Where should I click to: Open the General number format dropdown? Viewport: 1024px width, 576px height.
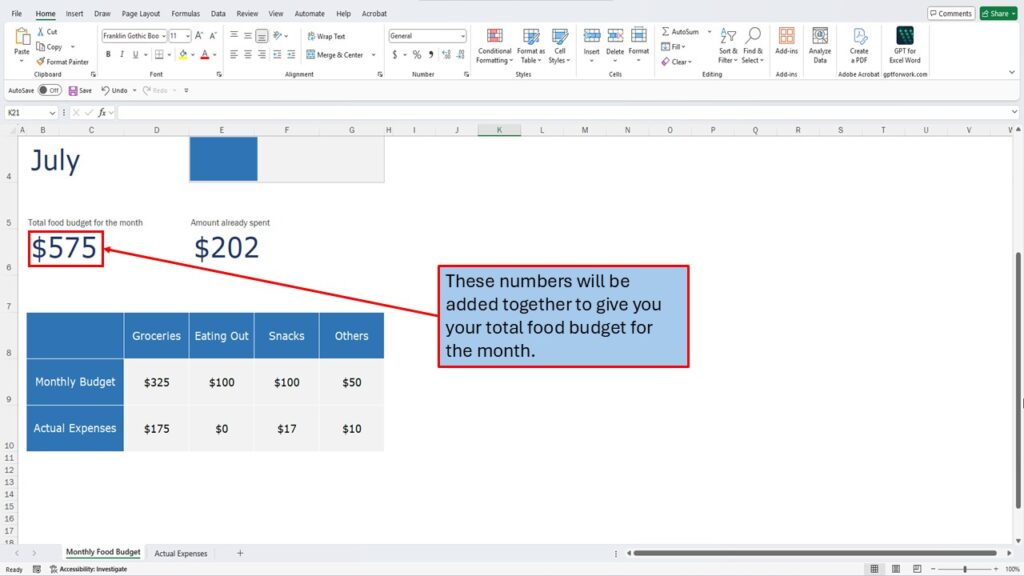pyautogui.click(x=462, y=36)
